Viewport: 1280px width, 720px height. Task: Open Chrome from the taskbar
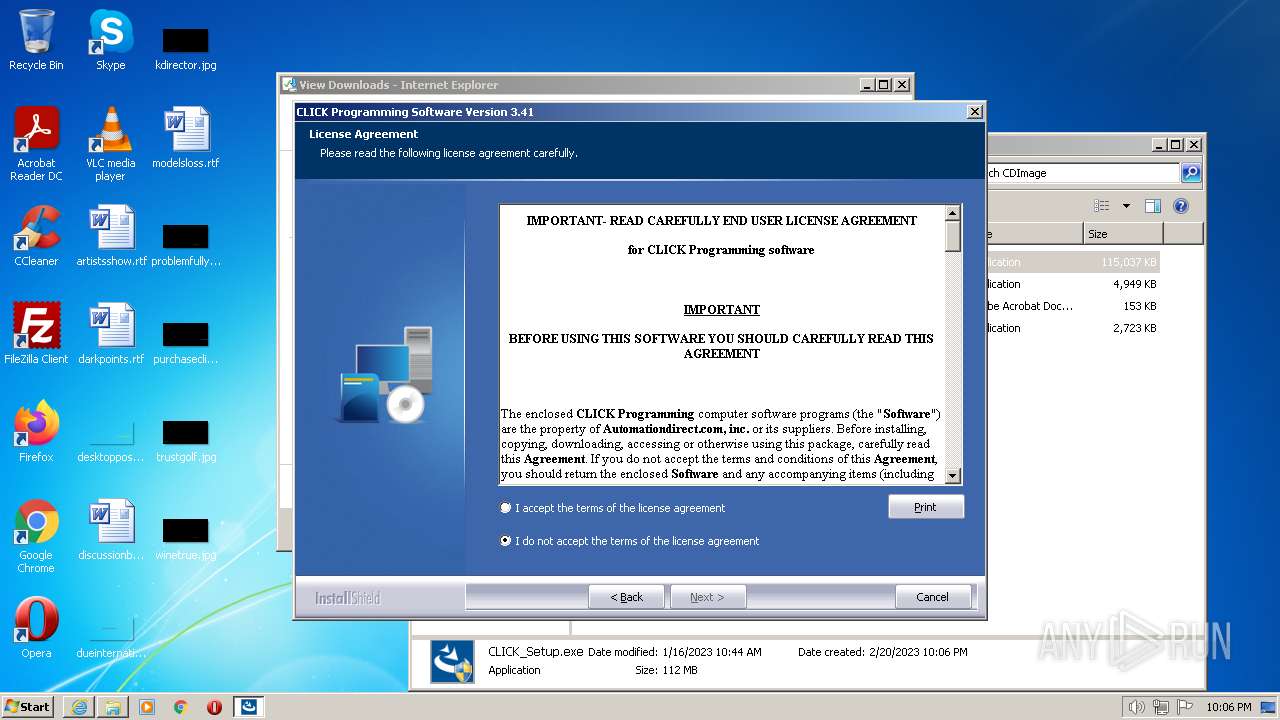[x=181, y=706]
